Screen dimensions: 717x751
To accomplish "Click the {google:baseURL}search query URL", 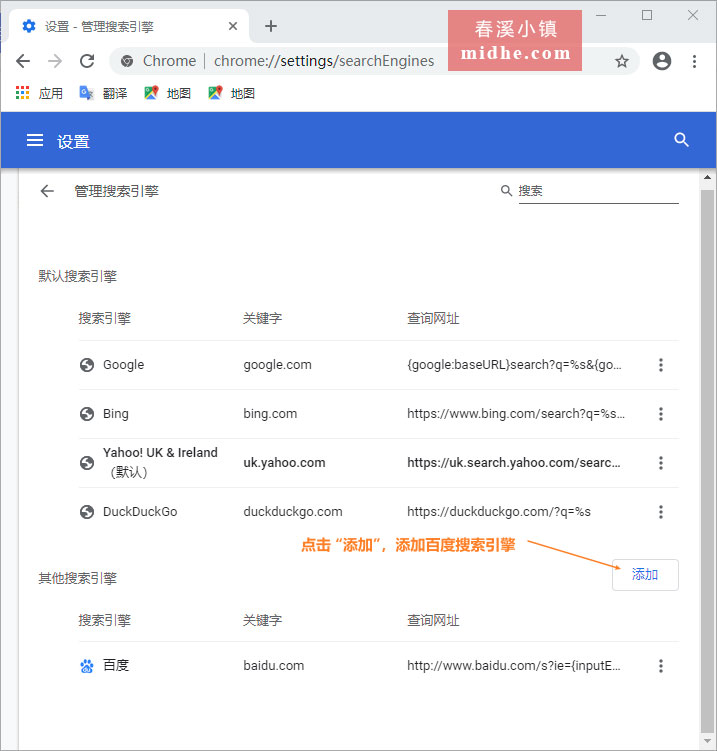I will 514,365.
